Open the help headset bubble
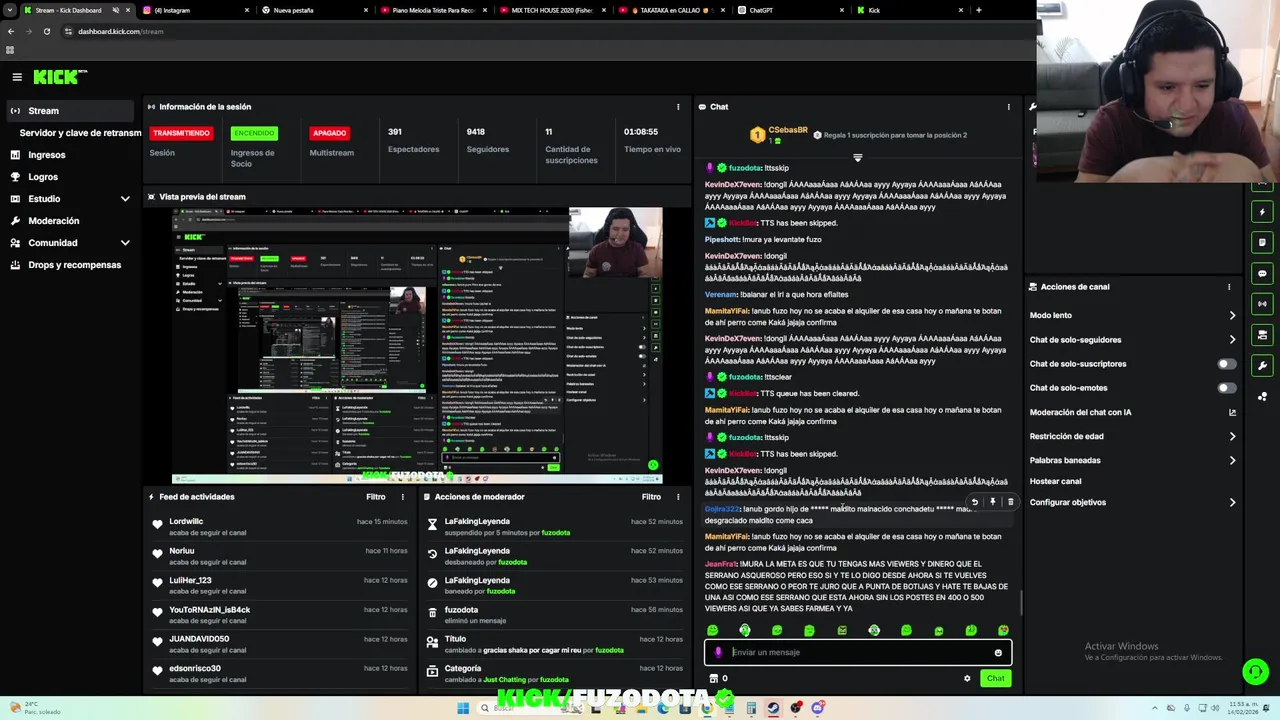This screenshot has height=720, width=1280. pos(1255,671)
